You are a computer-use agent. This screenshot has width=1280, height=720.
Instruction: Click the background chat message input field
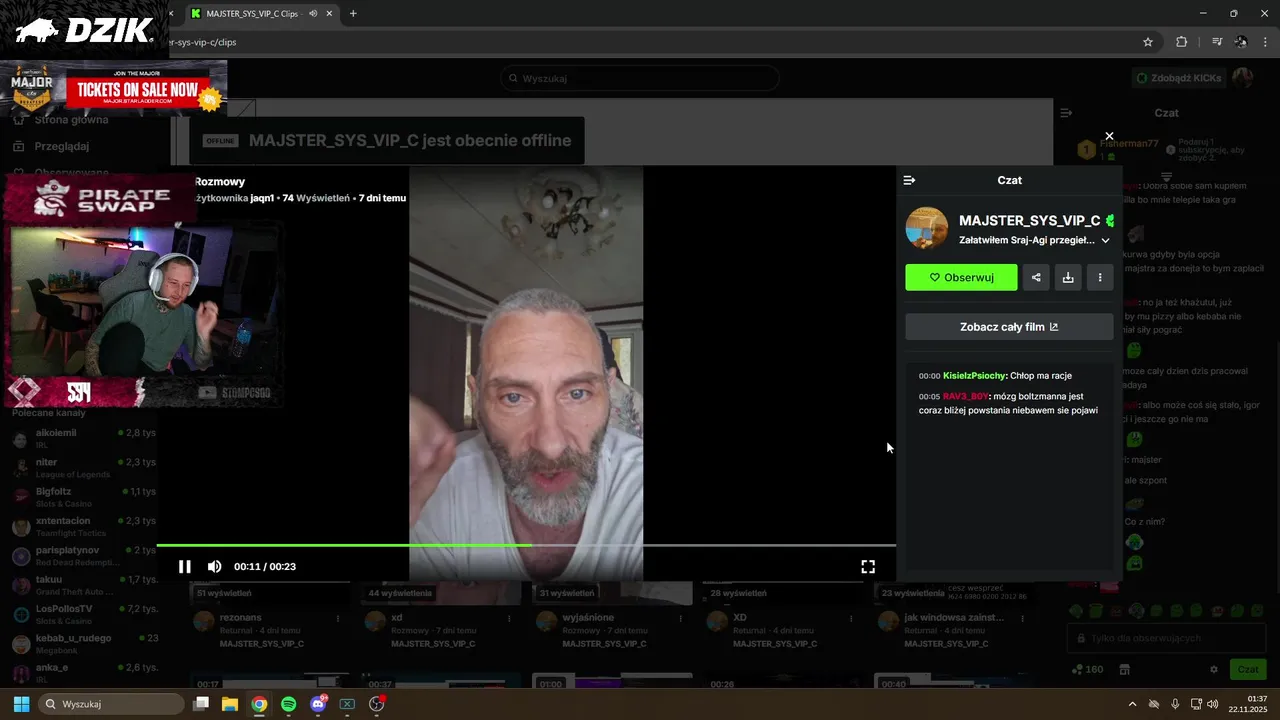[1167, 638]
